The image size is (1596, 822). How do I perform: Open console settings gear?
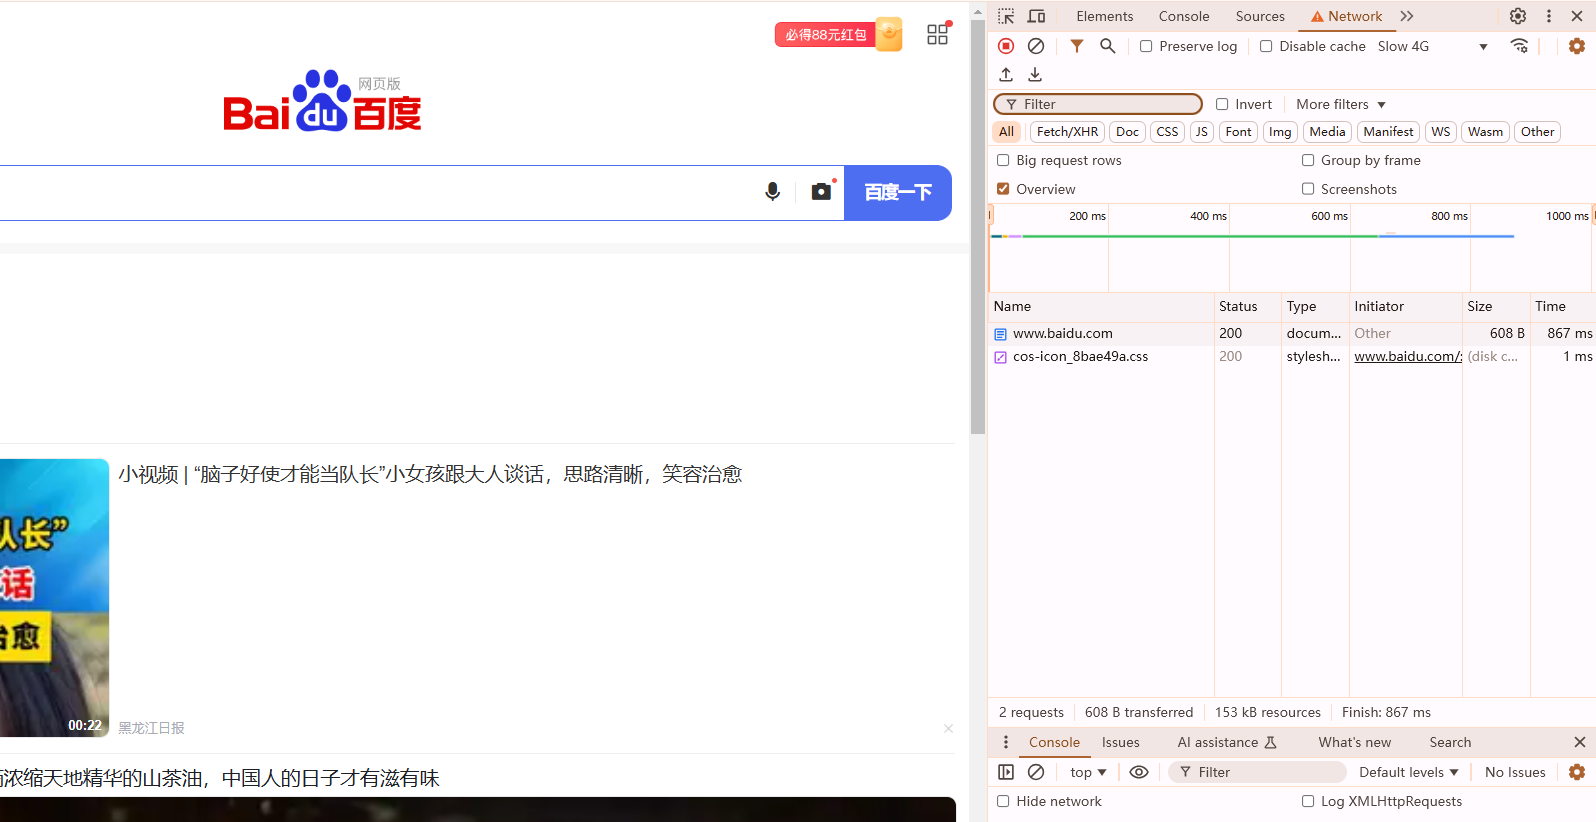[x=1577, y=772]
